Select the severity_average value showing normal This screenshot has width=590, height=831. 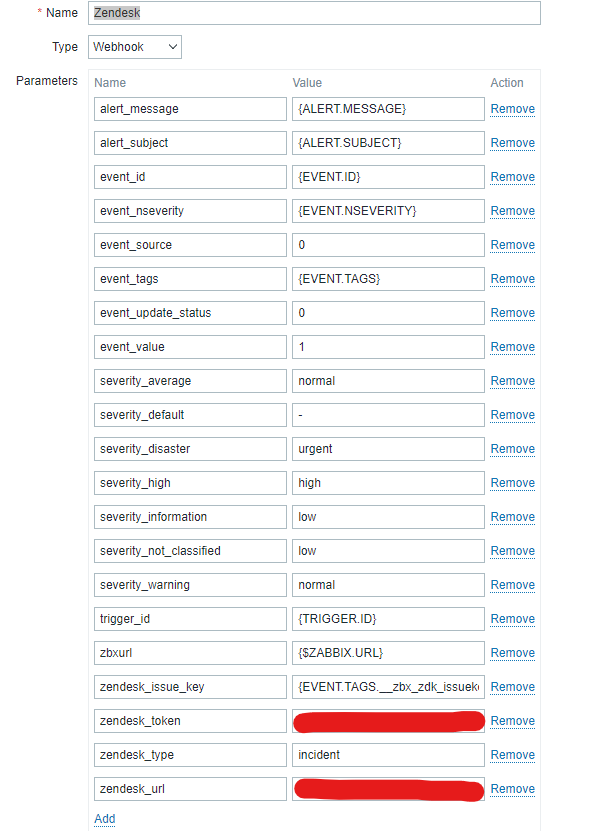[383, 381]
